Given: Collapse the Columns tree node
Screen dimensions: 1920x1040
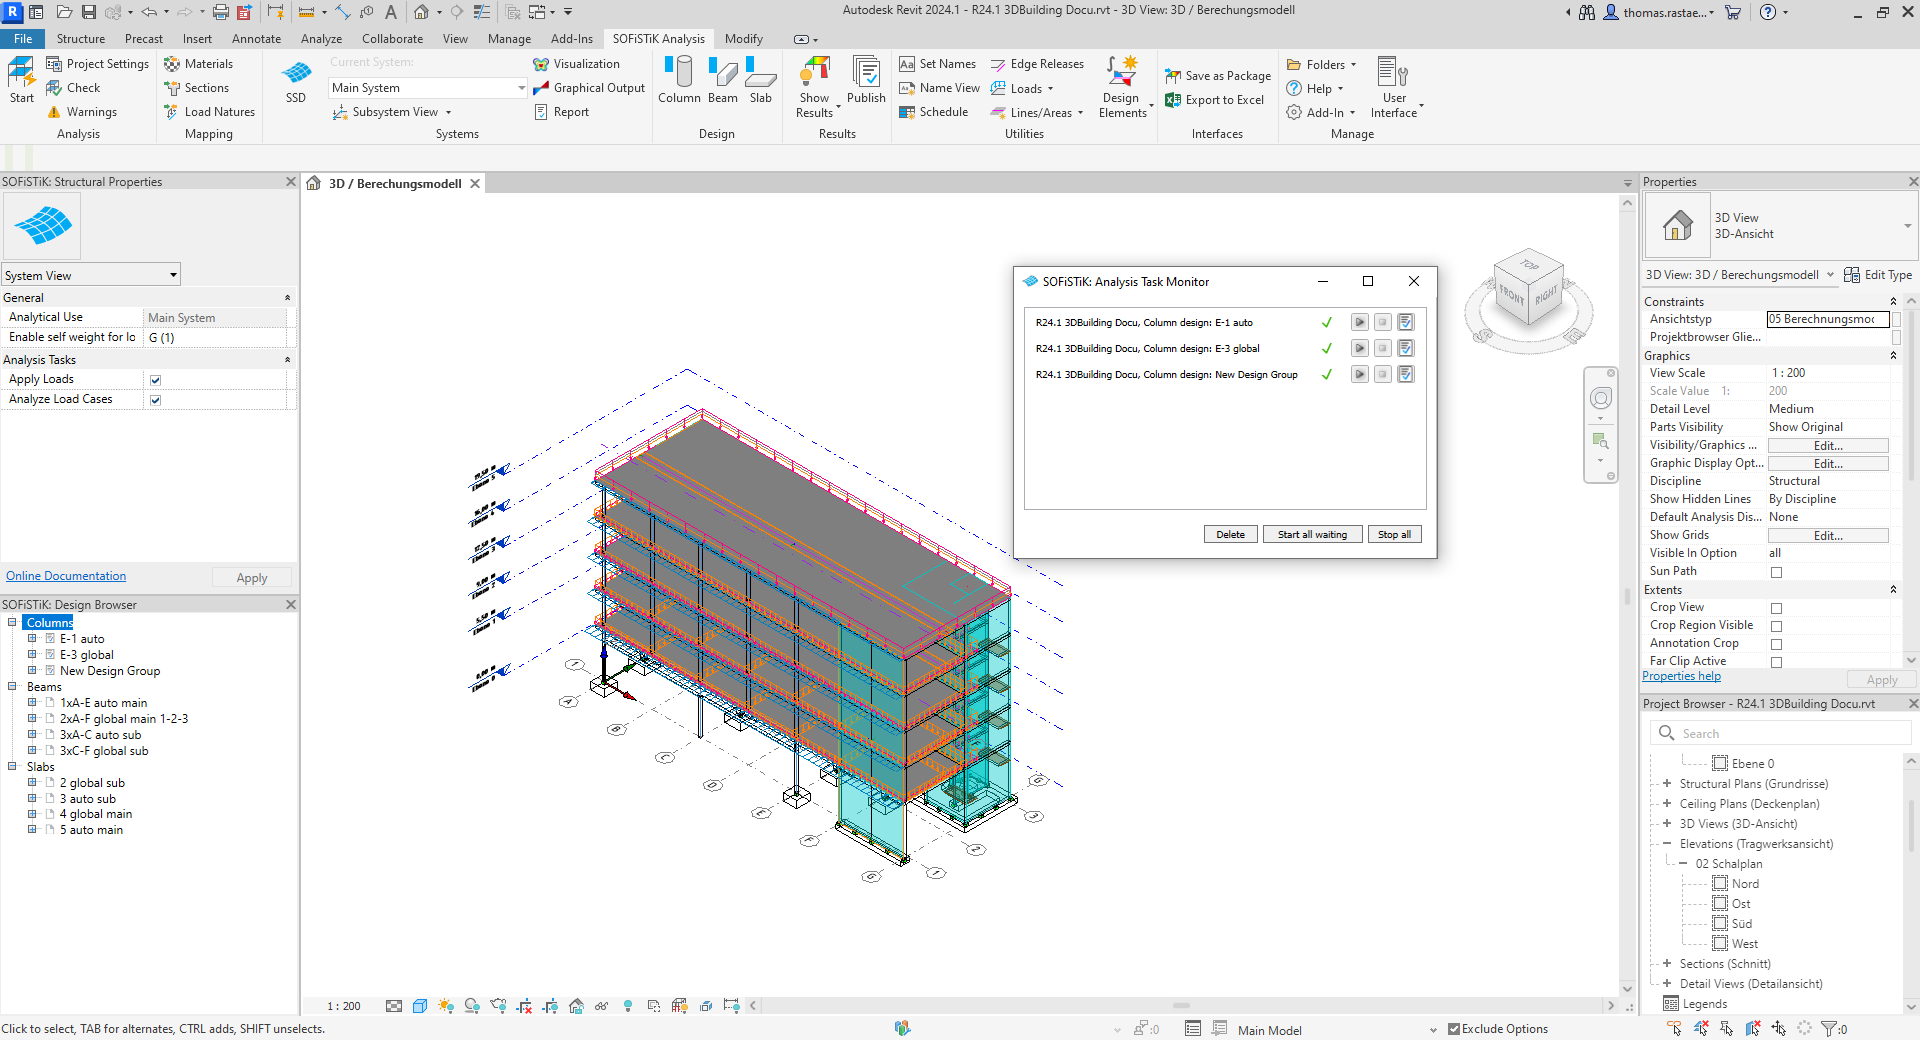Looking at the screenshot, I should point(12,622).
